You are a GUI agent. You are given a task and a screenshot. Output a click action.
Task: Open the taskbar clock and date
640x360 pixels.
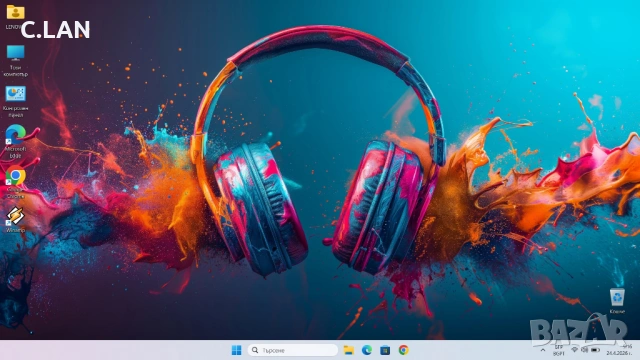(x=619, y=350)
